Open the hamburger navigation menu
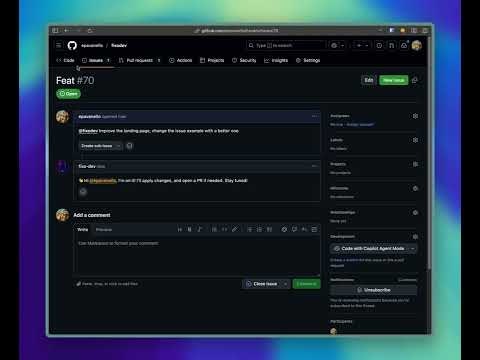Viewport: 480px width, 360px height. click(59, 45)
